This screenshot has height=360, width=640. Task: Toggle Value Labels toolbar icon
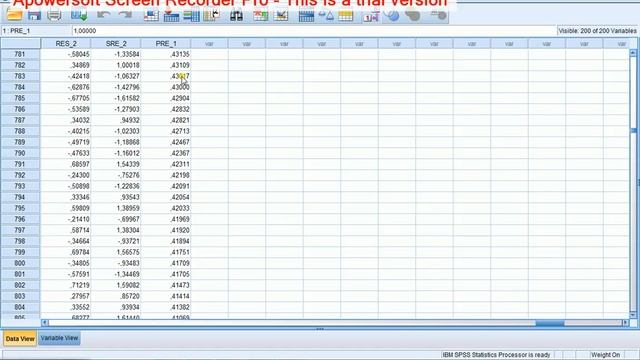point(371,16)
